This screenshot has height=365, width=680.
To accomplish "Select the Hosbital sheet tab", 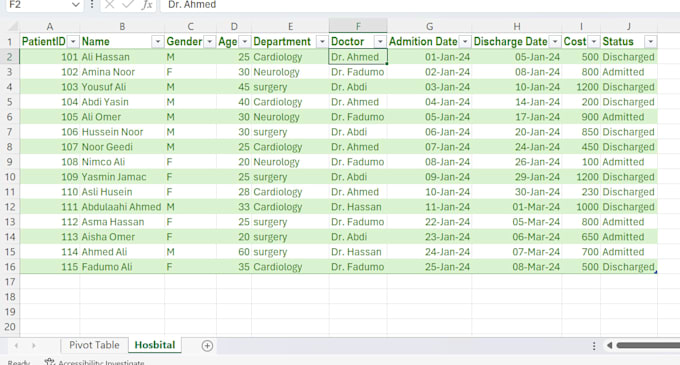I will click(155, 345).
